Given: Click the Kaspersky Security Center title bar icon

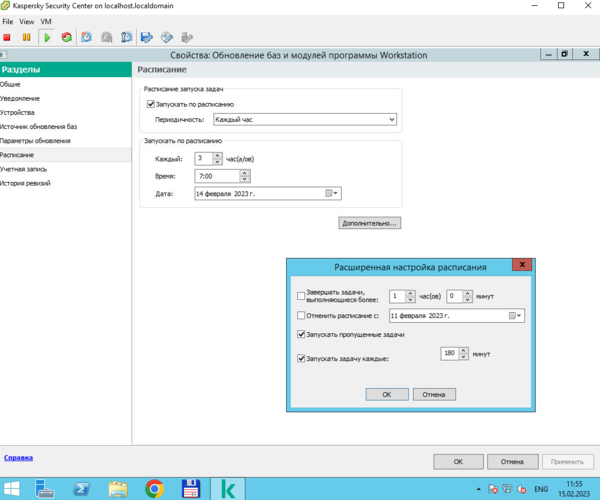Looking at the screenshot, I should click(5, 6).
